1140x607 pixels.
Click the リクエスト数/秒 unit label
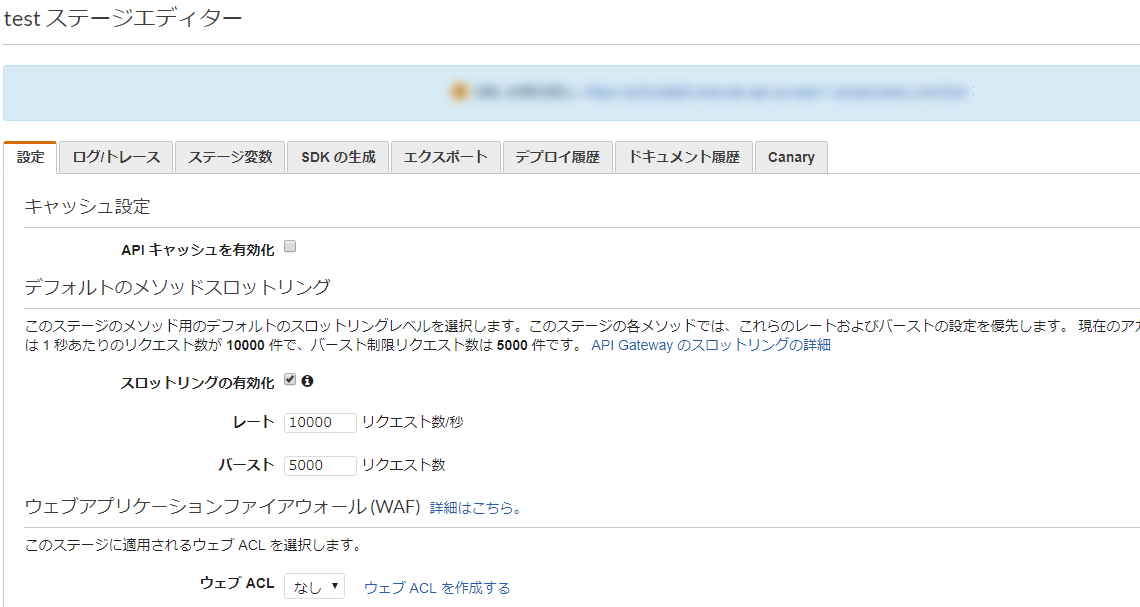413,422
